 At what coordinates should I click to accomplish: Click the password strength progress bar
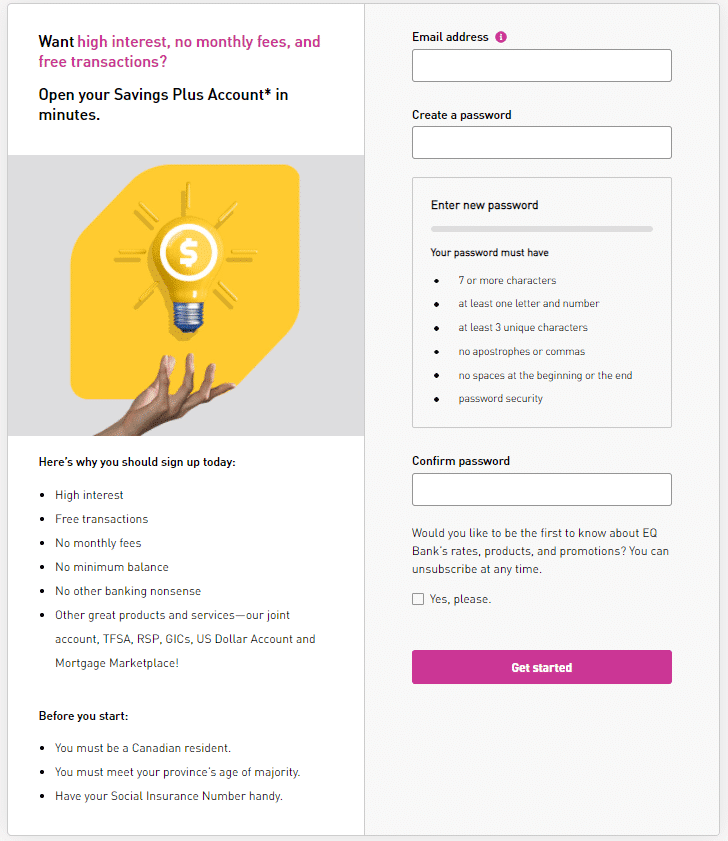coord(541,229)
